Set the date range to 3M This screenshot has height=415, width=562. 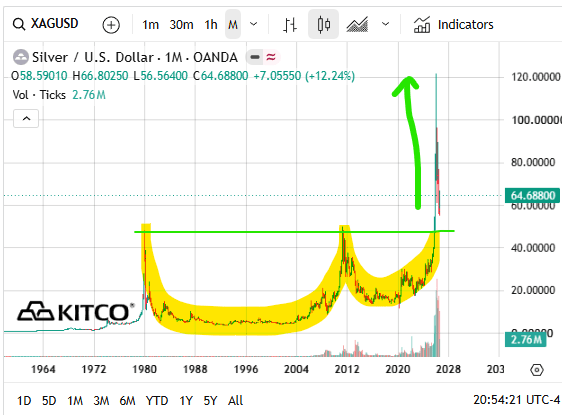[x=101, y=400]
